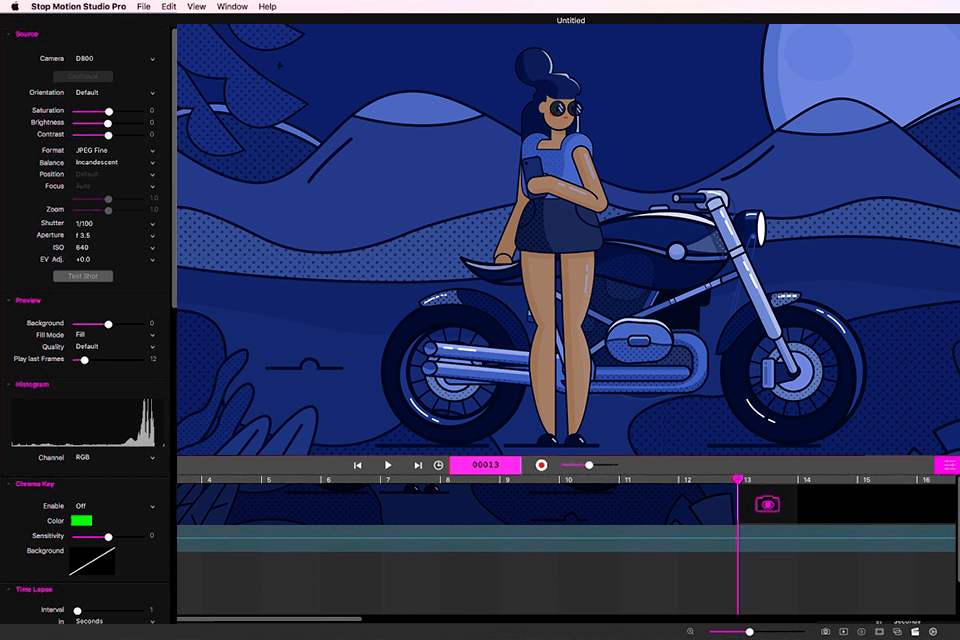Click the loop playback icon in bottom toolbar

pos(897,632)
